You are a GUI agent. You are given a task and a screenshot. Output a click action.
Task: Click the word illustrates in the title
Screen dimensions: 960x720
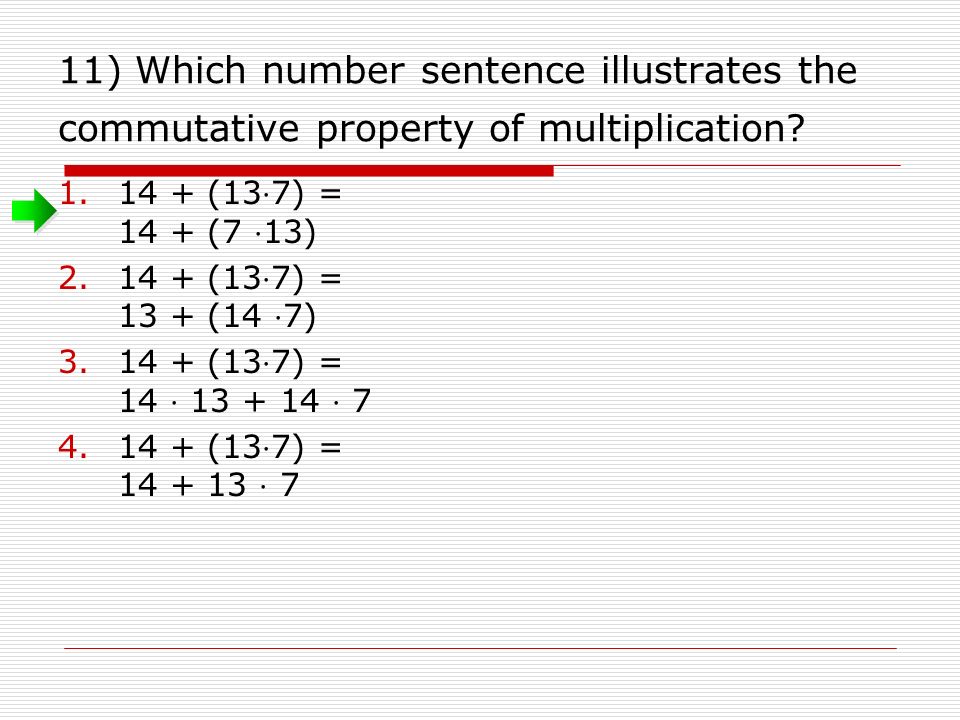[x=692, y=70]
